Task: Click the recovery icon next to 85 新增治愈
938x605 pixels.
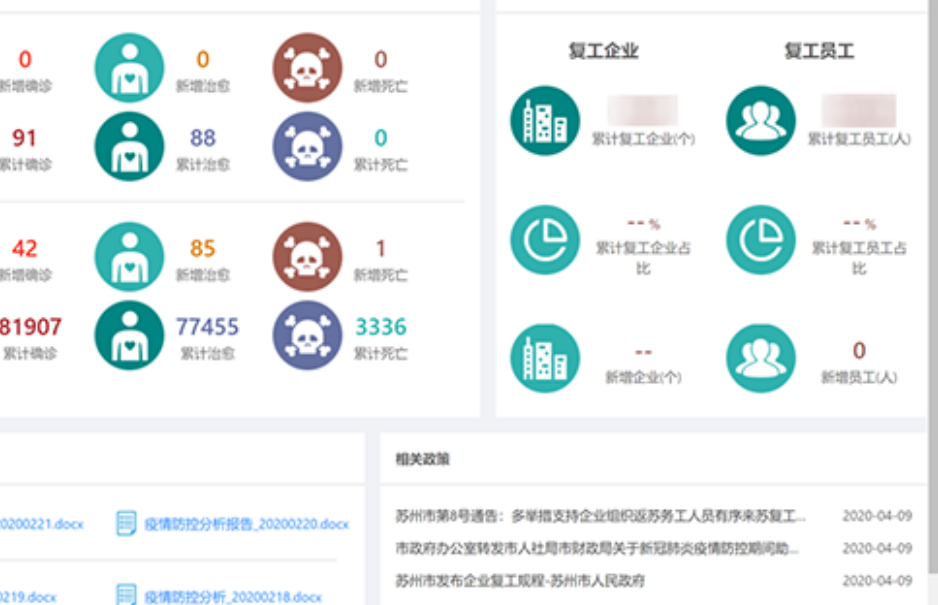Action: 128,256
